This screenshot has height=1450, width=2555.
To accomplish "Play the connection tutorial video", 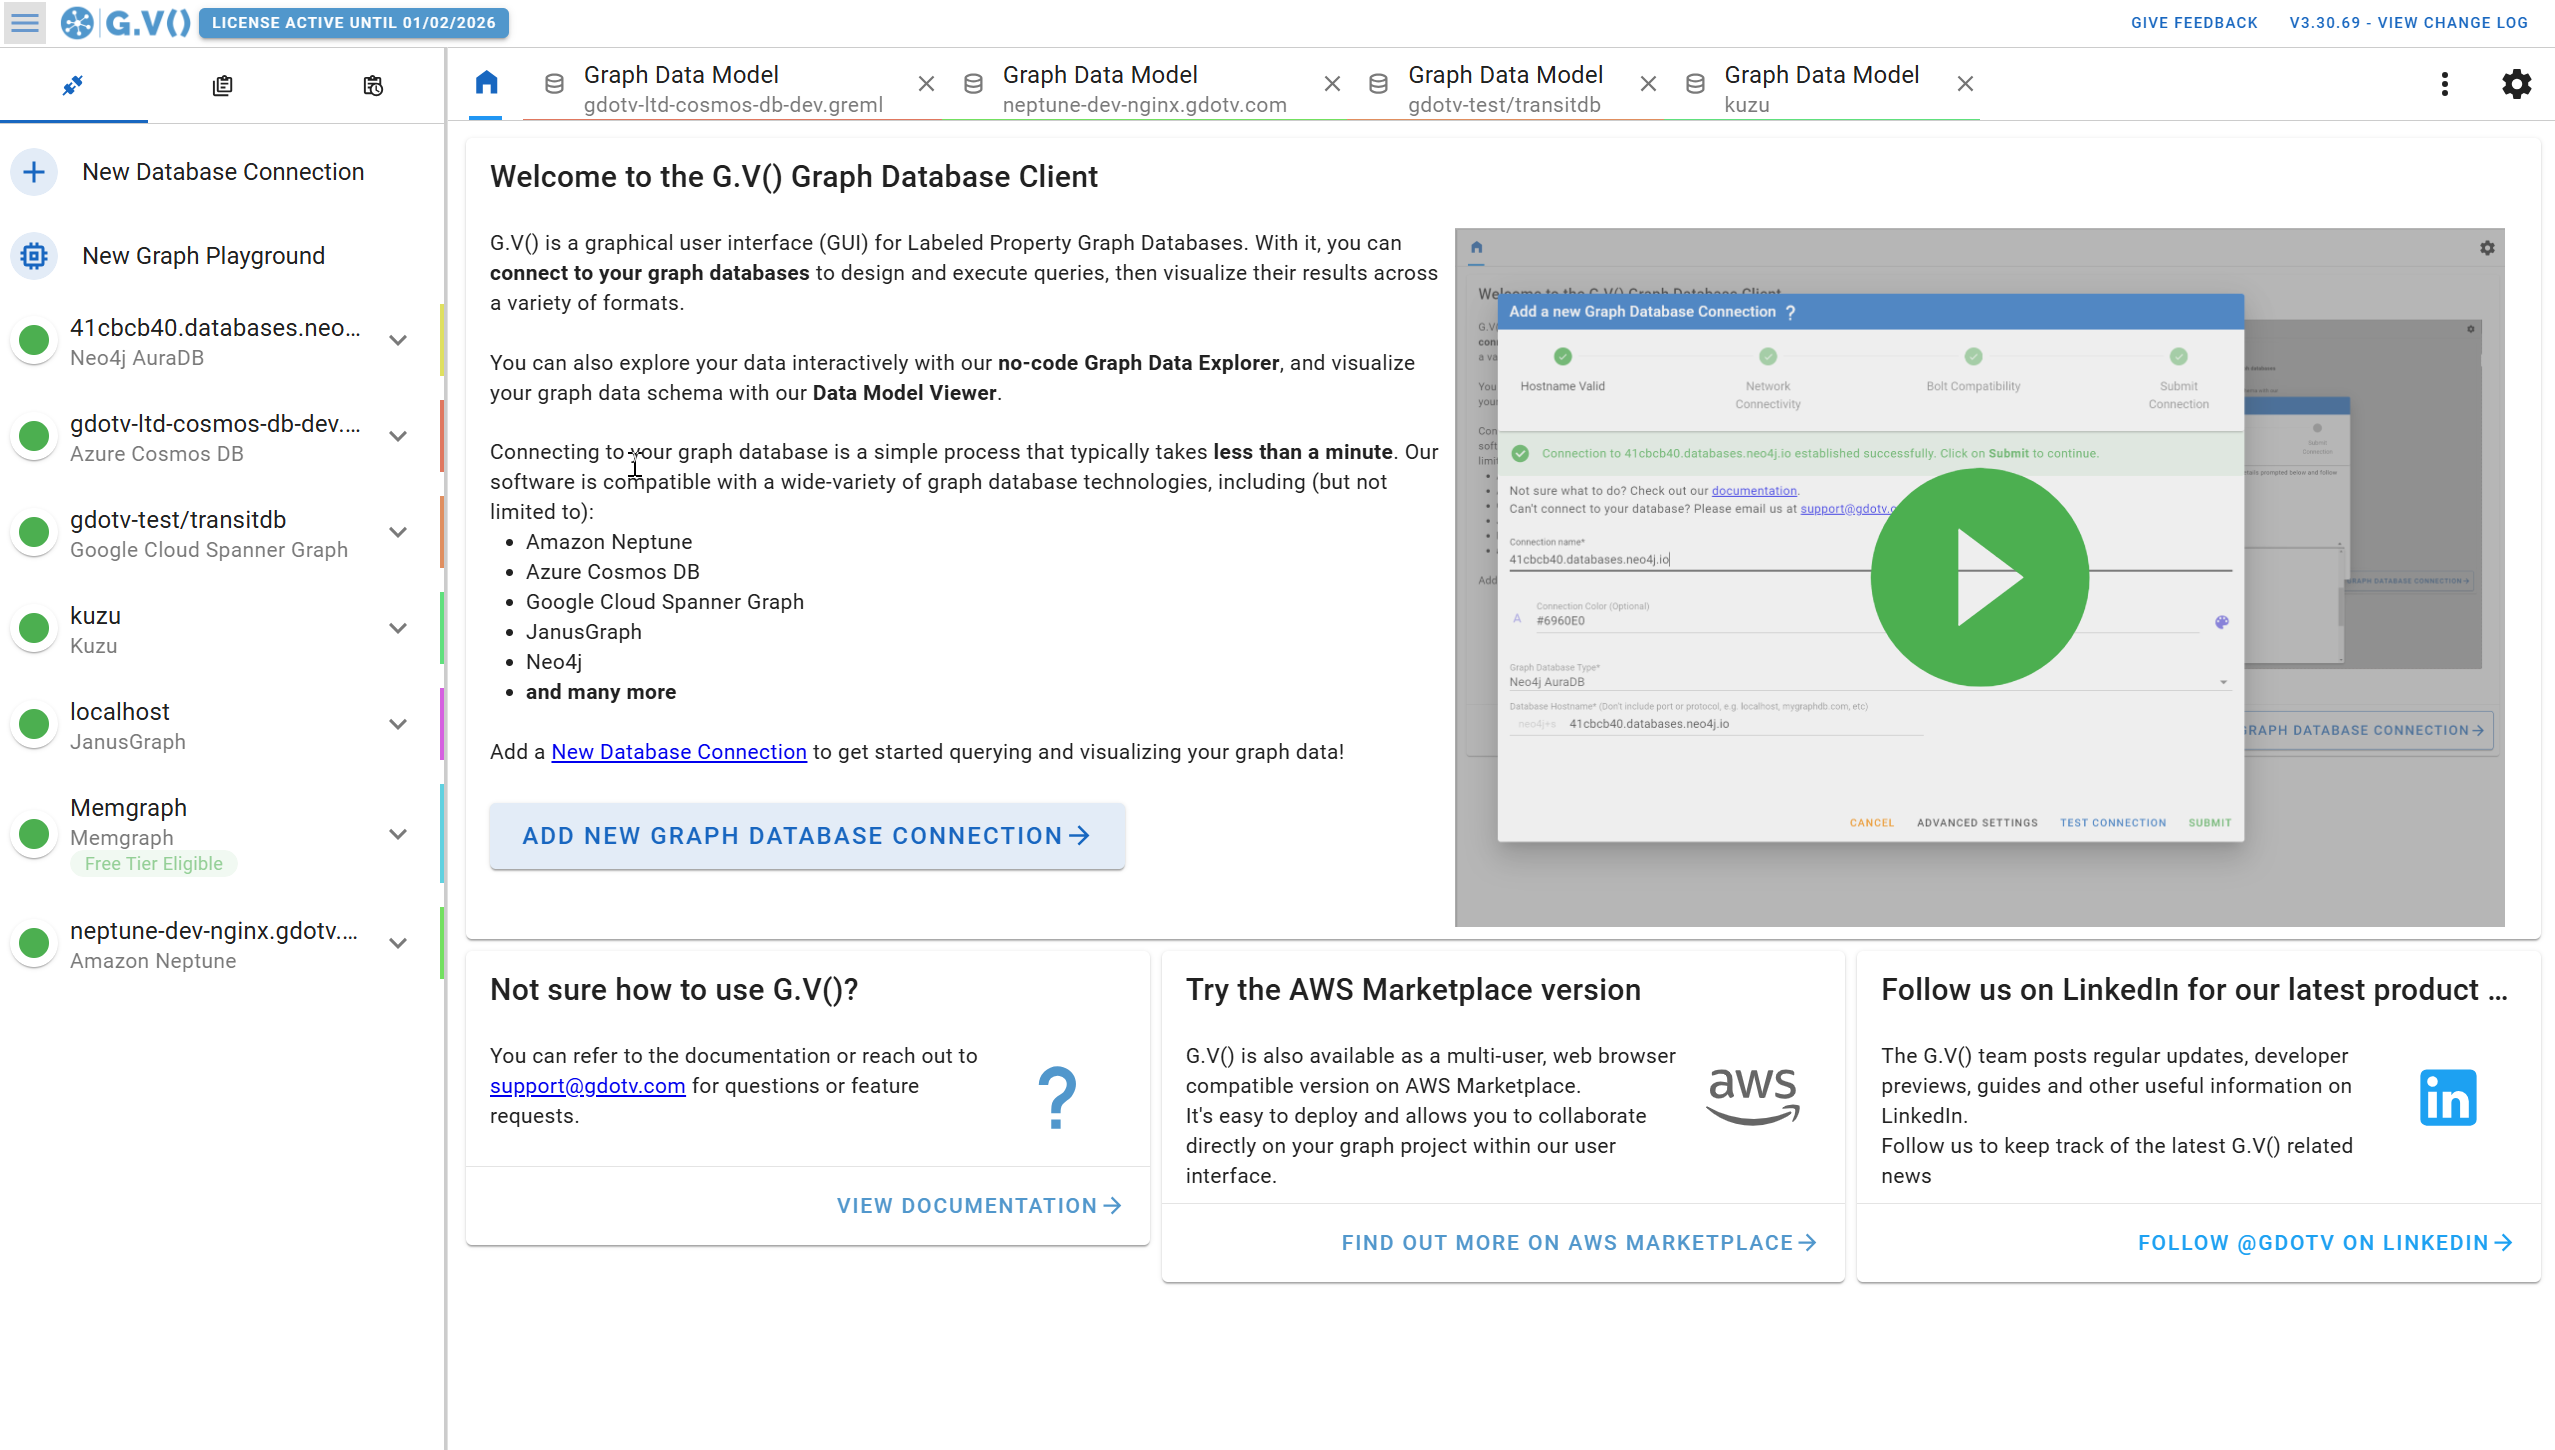I will [x=1980, y=577].
